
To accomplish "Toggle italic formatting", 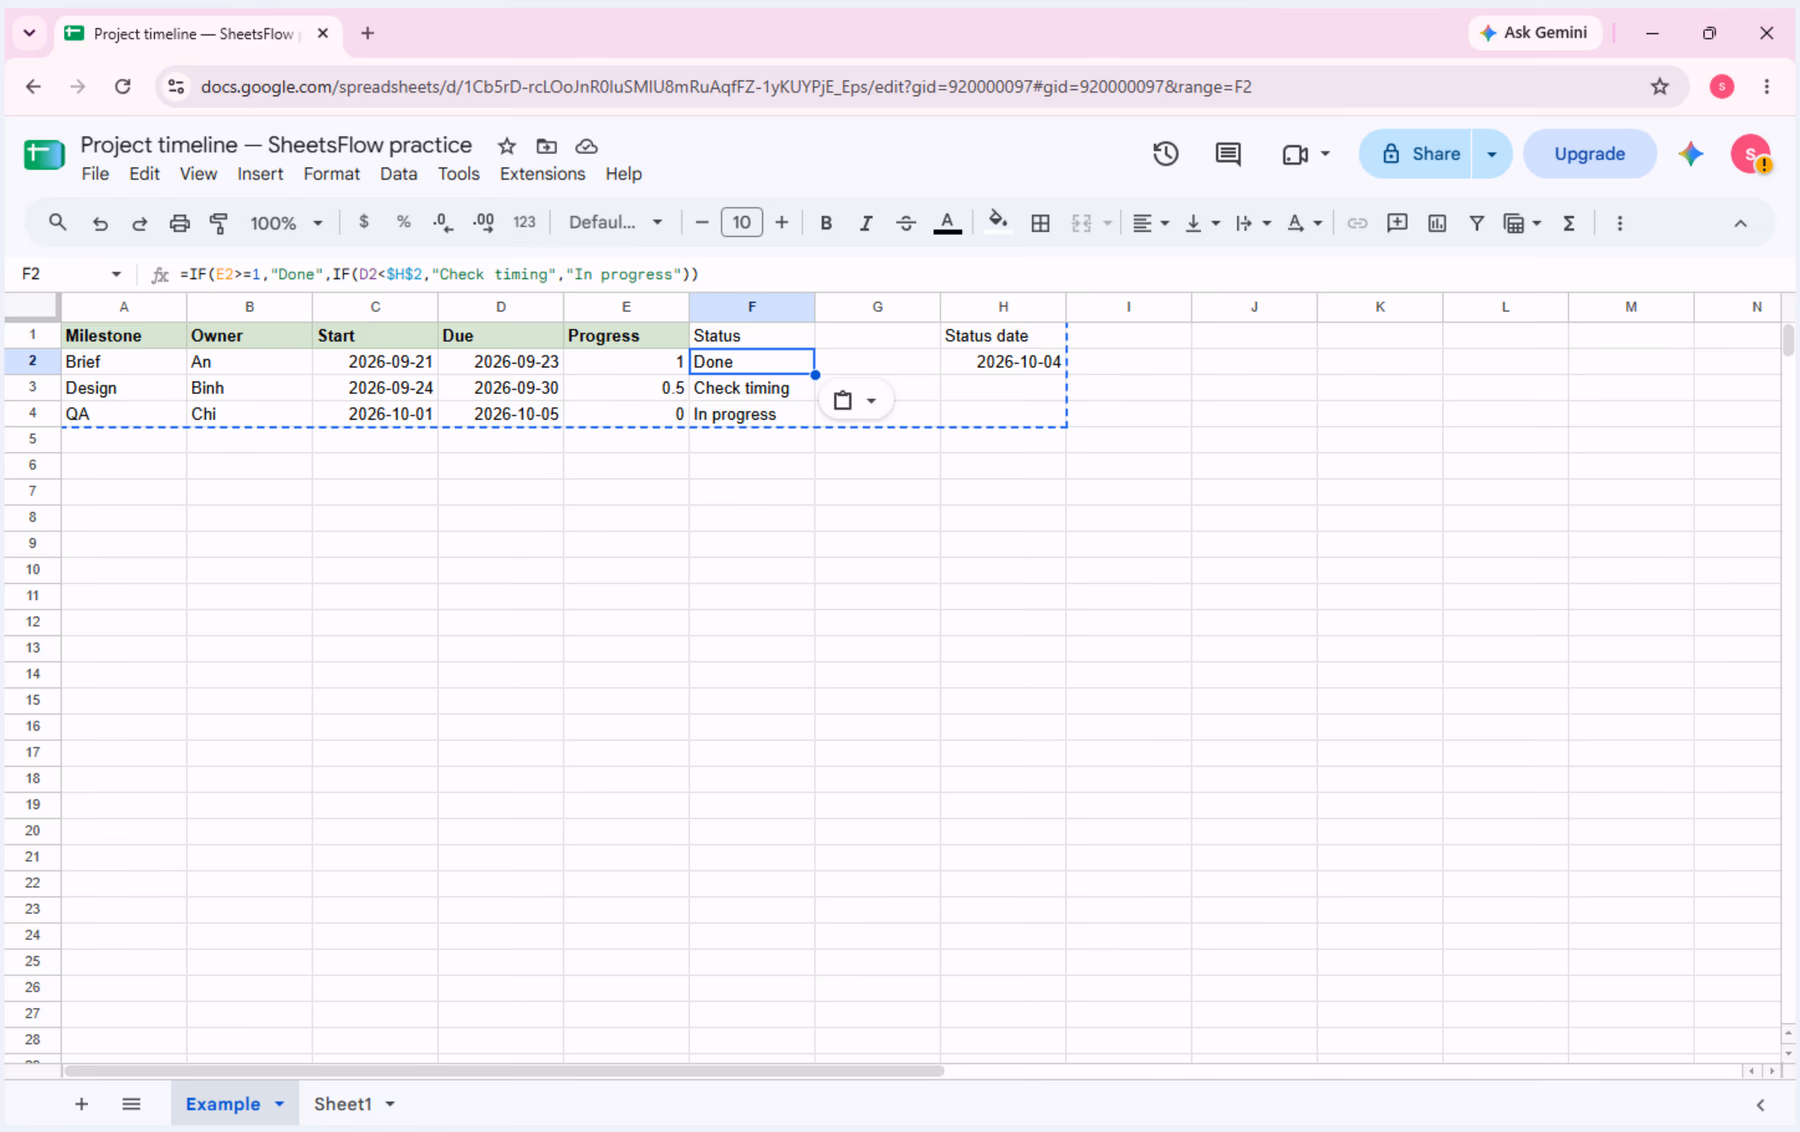I will pos(866,223).
